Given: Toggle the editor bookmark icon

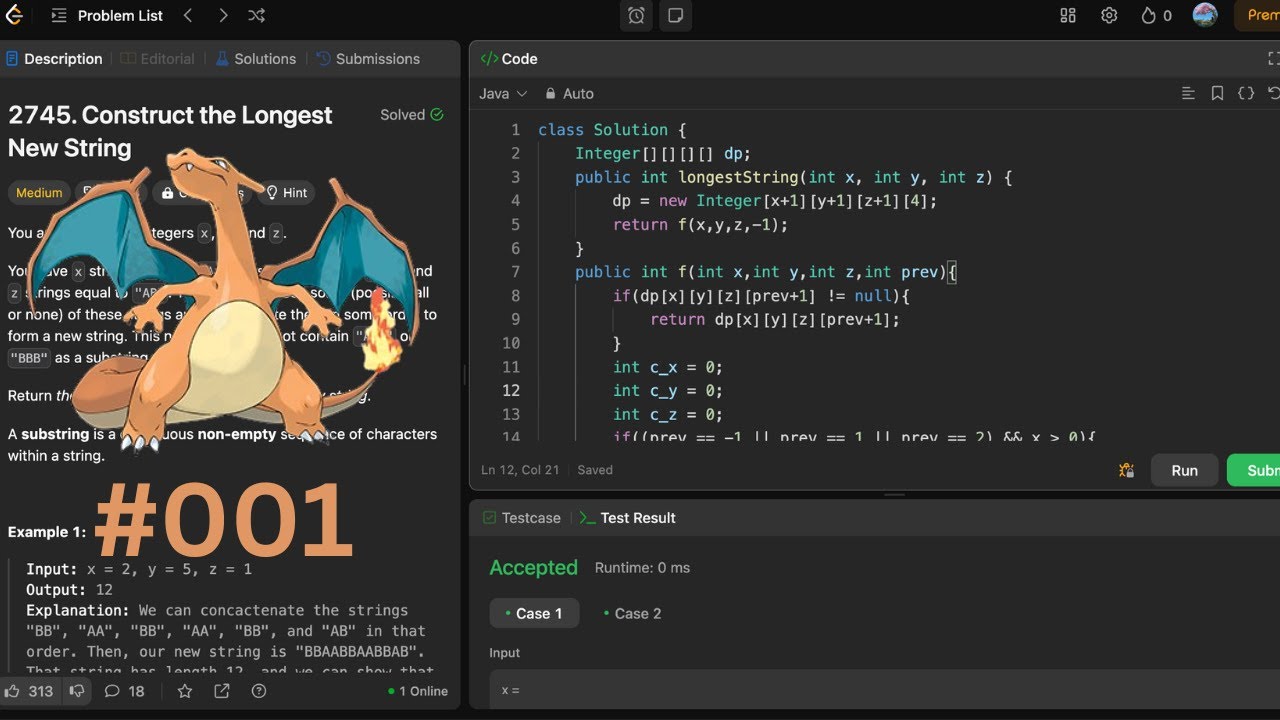Looking at the screenshot, I should point(1217,93).
